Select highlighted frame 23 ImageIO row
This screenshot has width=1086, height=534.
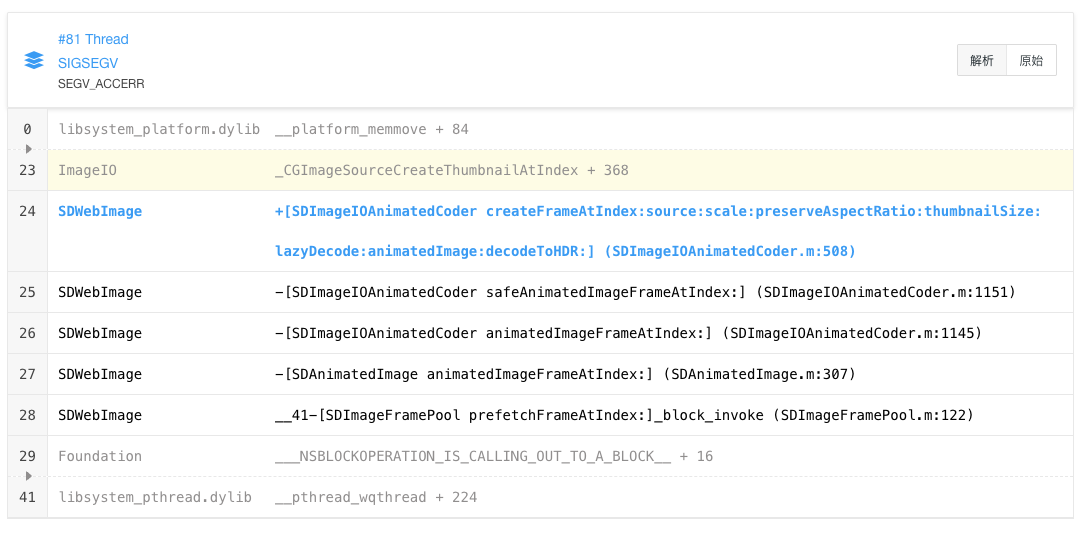[x=451, y=170]
